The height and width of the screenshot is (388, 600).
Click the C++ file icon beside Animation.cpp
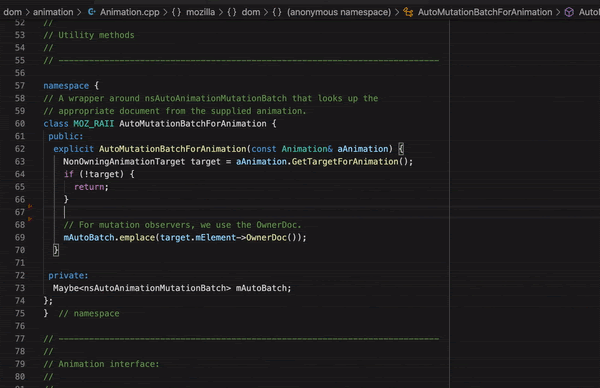click(x=92, y=12)
